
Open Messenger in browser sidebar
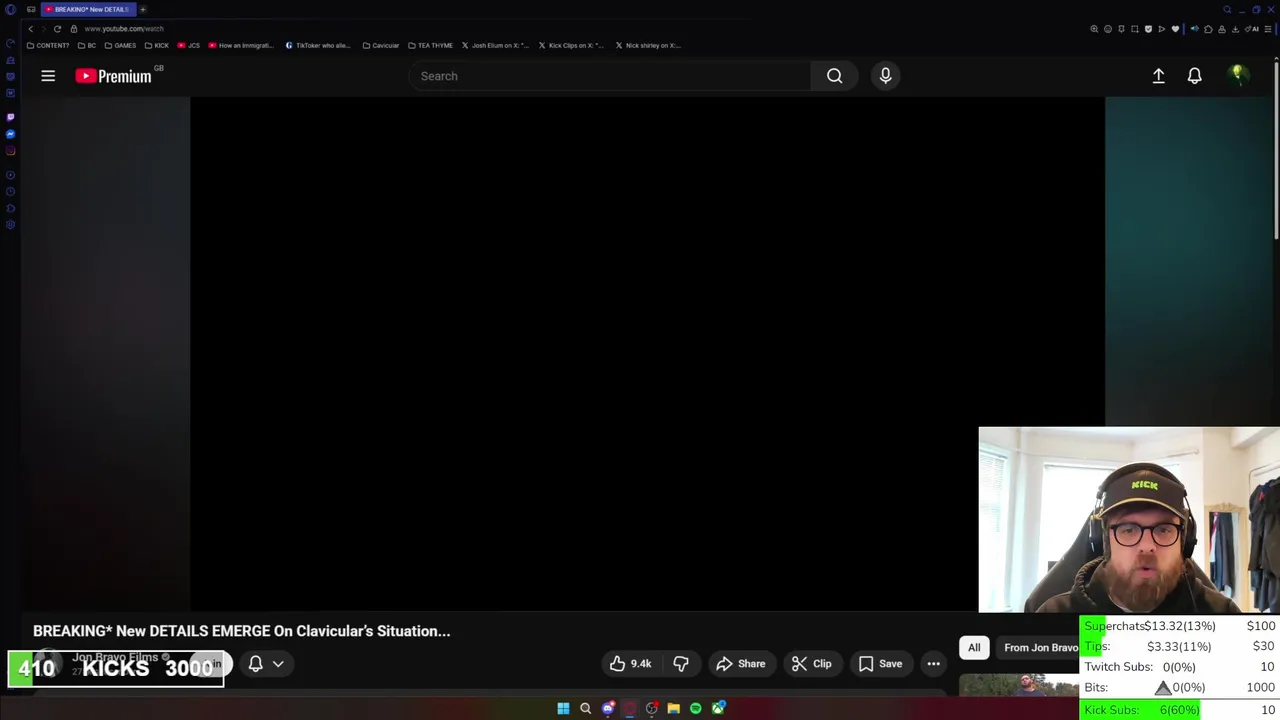tap(10, 134)
